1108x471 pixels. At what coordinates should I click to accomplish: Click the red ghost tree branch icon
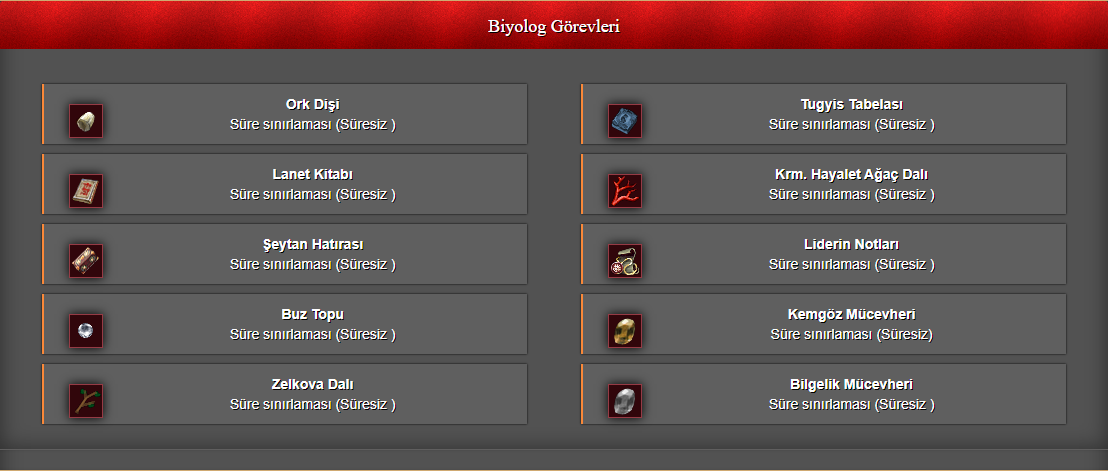pos(625,191)
